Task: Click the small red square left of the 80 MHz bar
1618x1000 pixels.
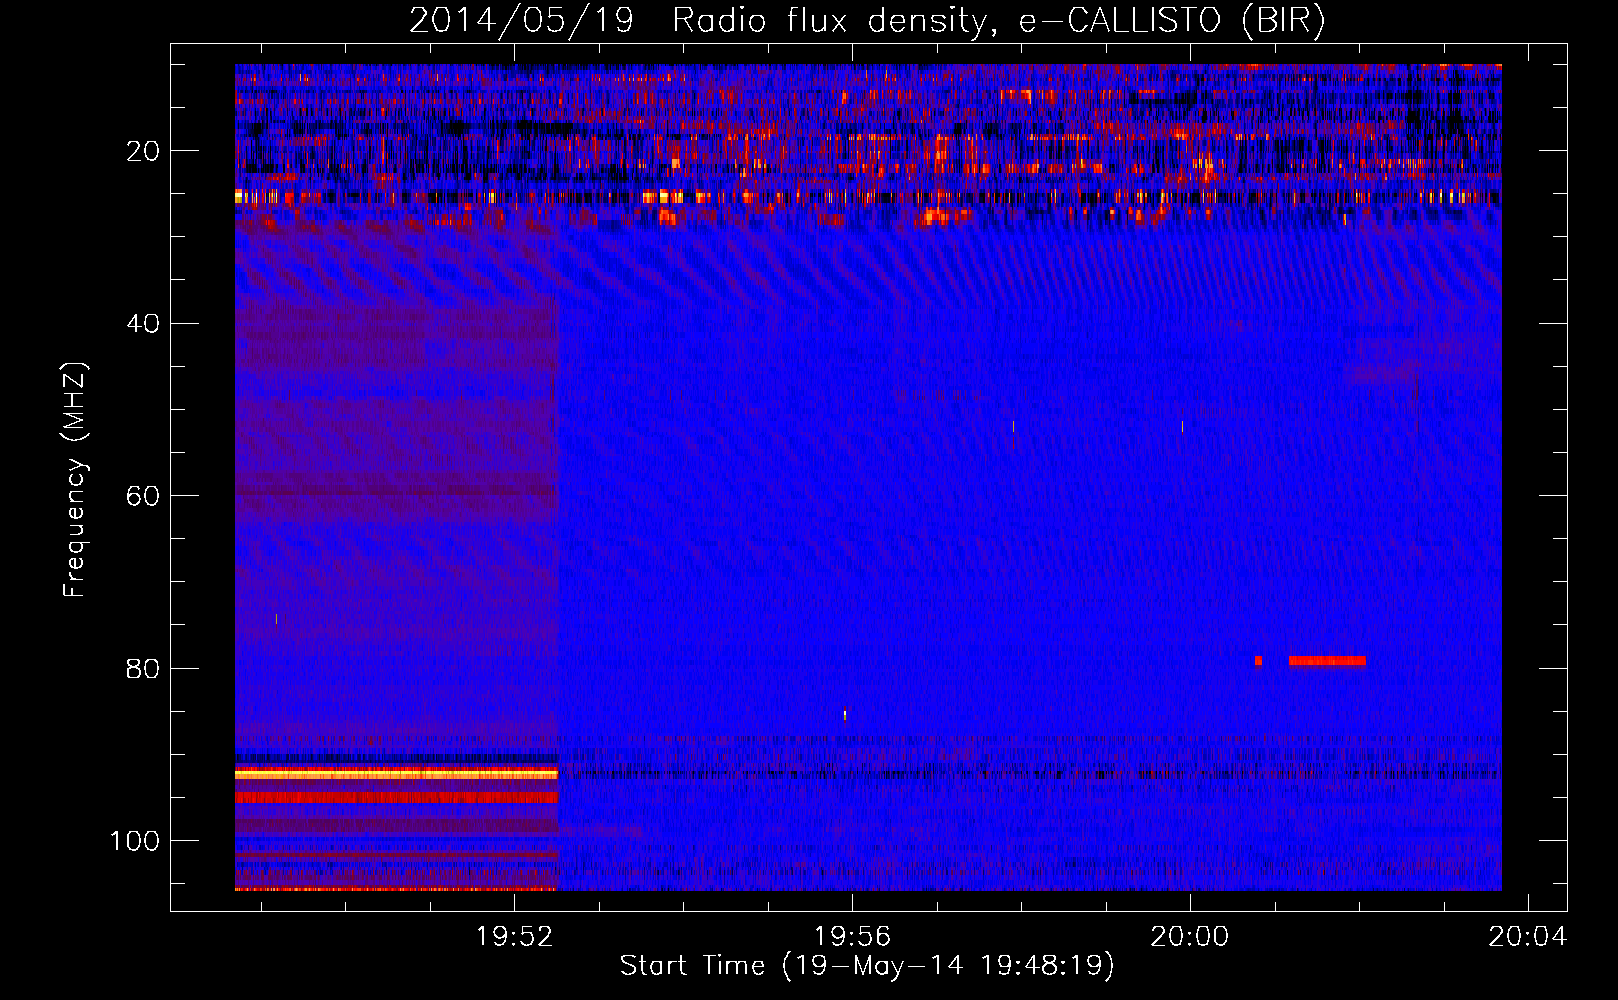Action: (1258, 661)
